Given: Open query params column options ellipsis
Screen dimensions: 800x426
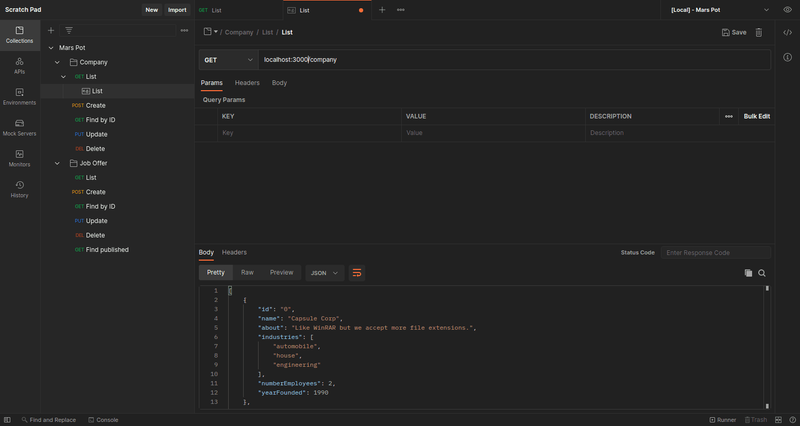Looking at the screenshot, I should pos(729,116).
